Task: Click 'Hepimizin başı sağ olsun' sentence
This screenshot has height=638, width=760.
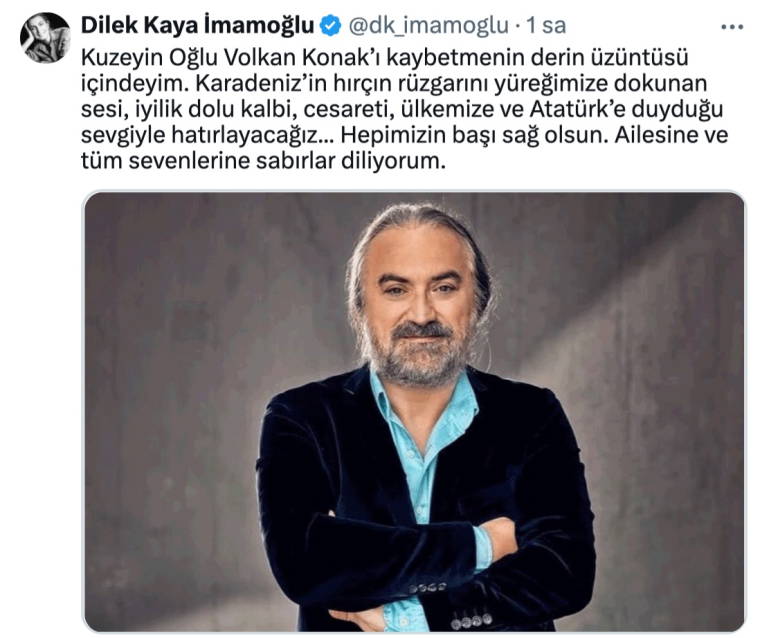Action: coord(474,136)
